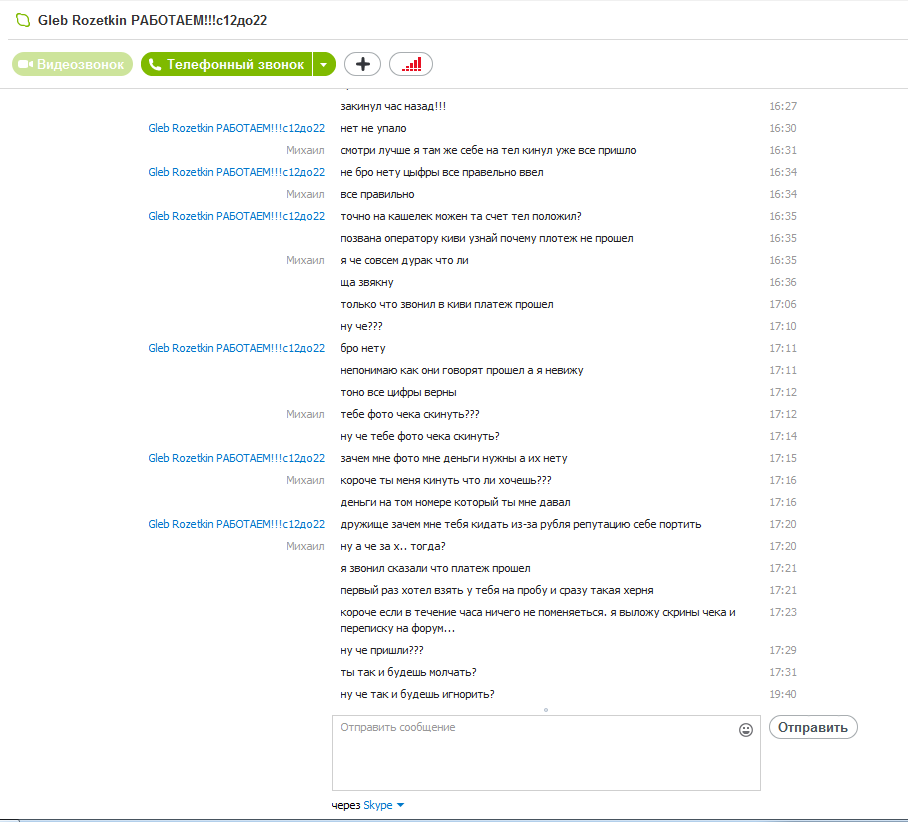Image resolution: width=908 pixels, height=822 pixels.
Task: Click Gleb Rozetkin sender name at 16:35
Action: click(236, 217)
